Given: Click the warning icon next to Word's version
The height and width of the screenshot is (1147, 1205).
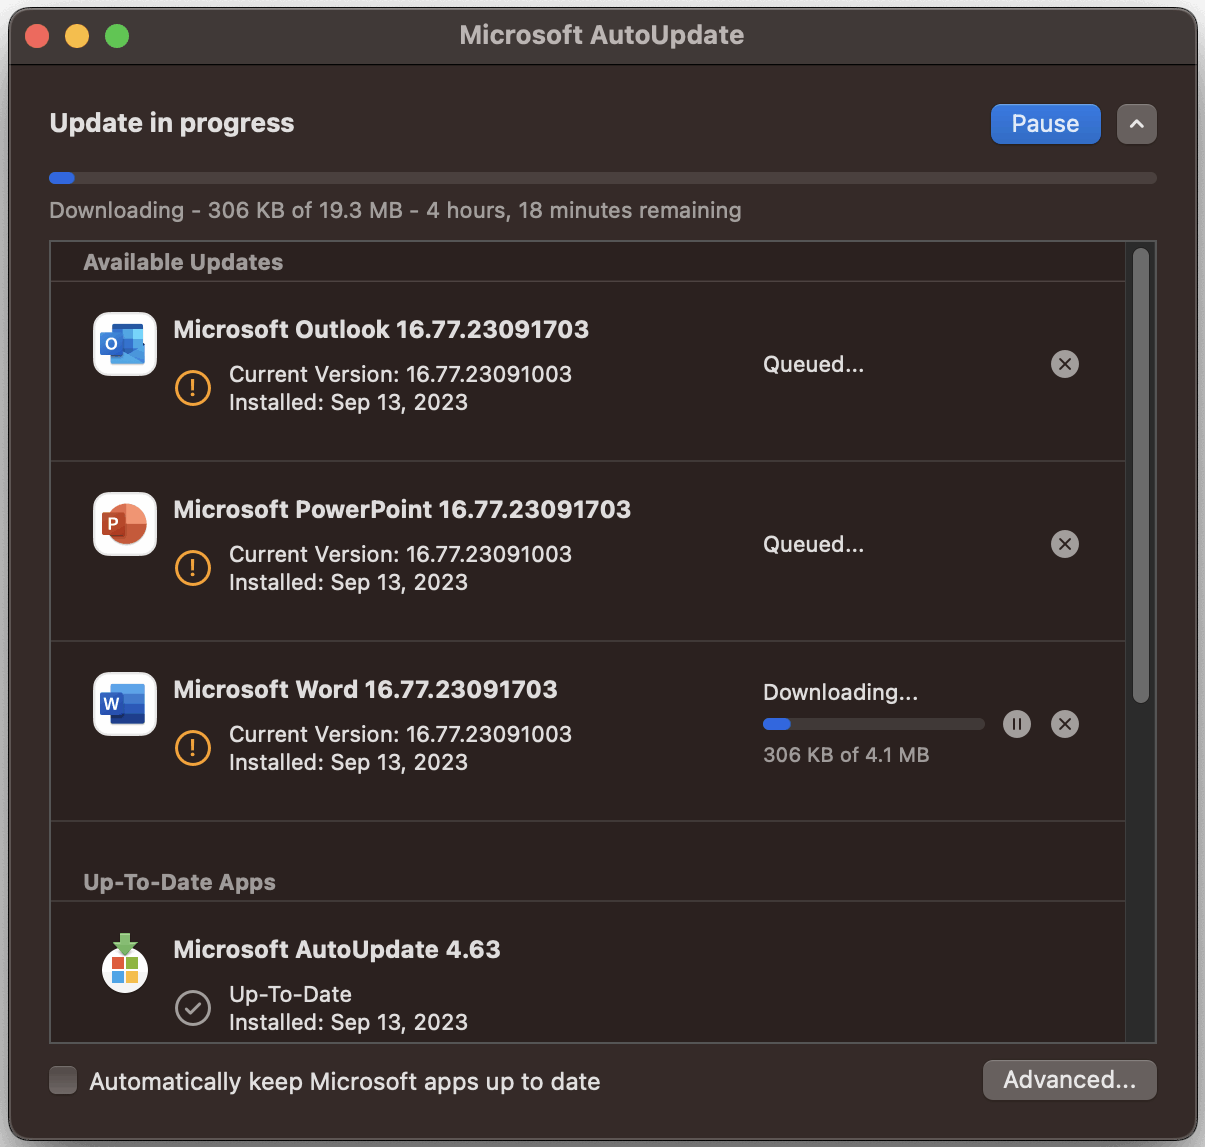Looking at the screenshot, I should pyautogui.click(x=193, y=748).
